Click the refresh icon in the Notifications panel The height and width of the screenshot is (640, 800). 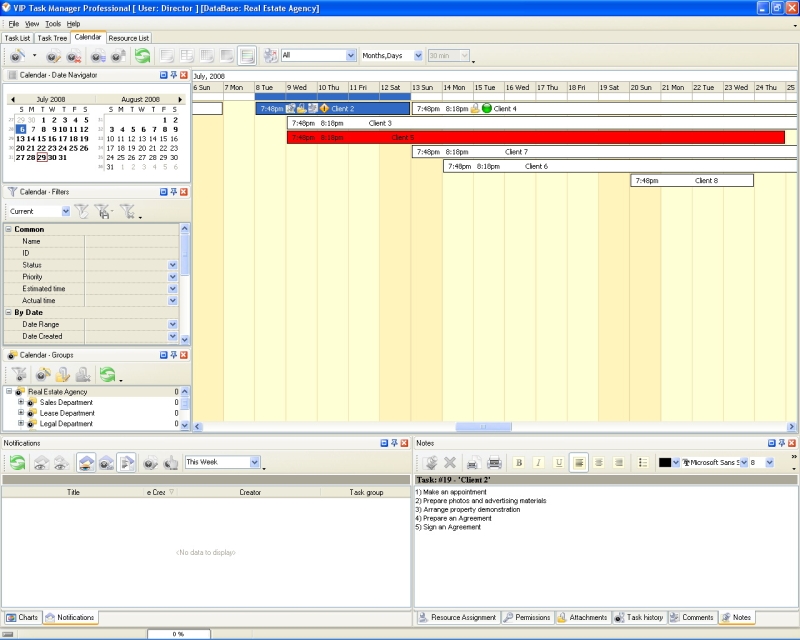tap(18, 463)
